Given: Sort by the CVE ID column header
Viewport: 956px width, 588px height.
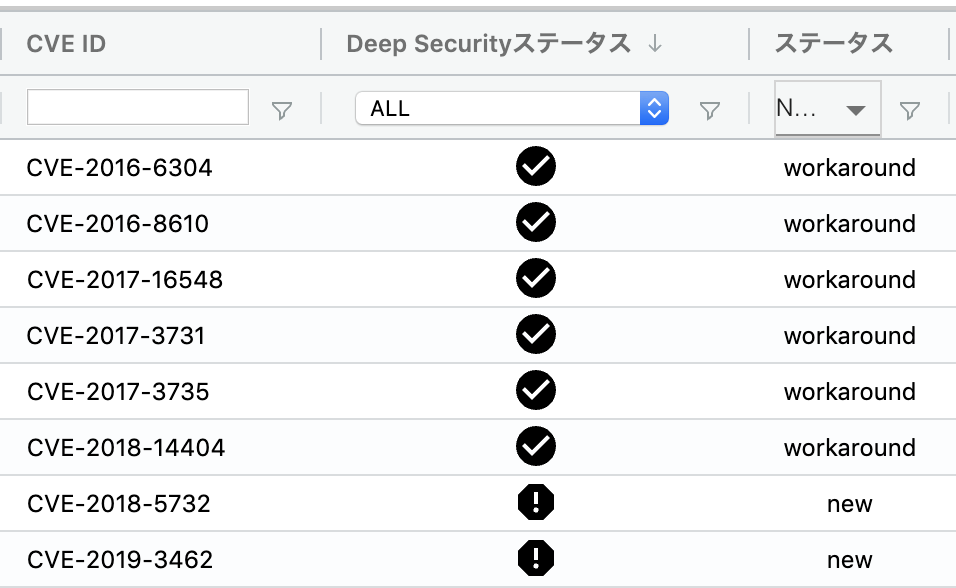Looking at the screenshot, I should pos(66,44).
